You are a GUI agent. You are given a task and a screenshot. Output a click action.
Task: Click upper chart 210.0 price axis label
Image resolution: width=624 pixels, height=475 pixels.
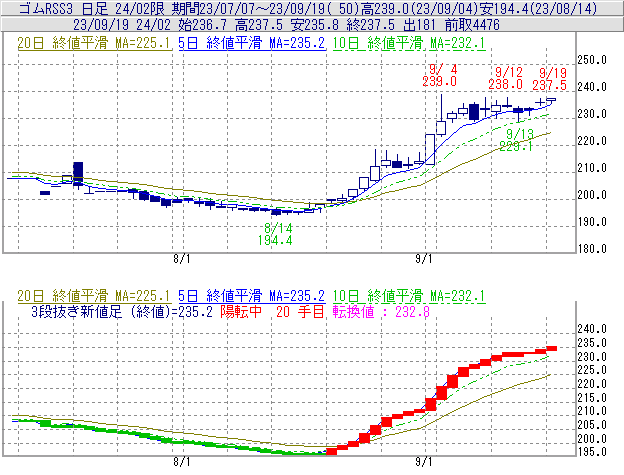[x=592, y=168]
